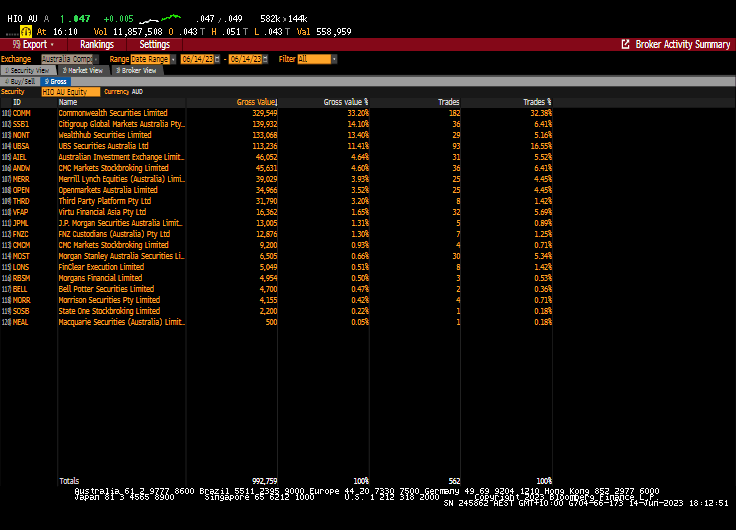Sort by the ID column header
736x530 pixels.
17,102
